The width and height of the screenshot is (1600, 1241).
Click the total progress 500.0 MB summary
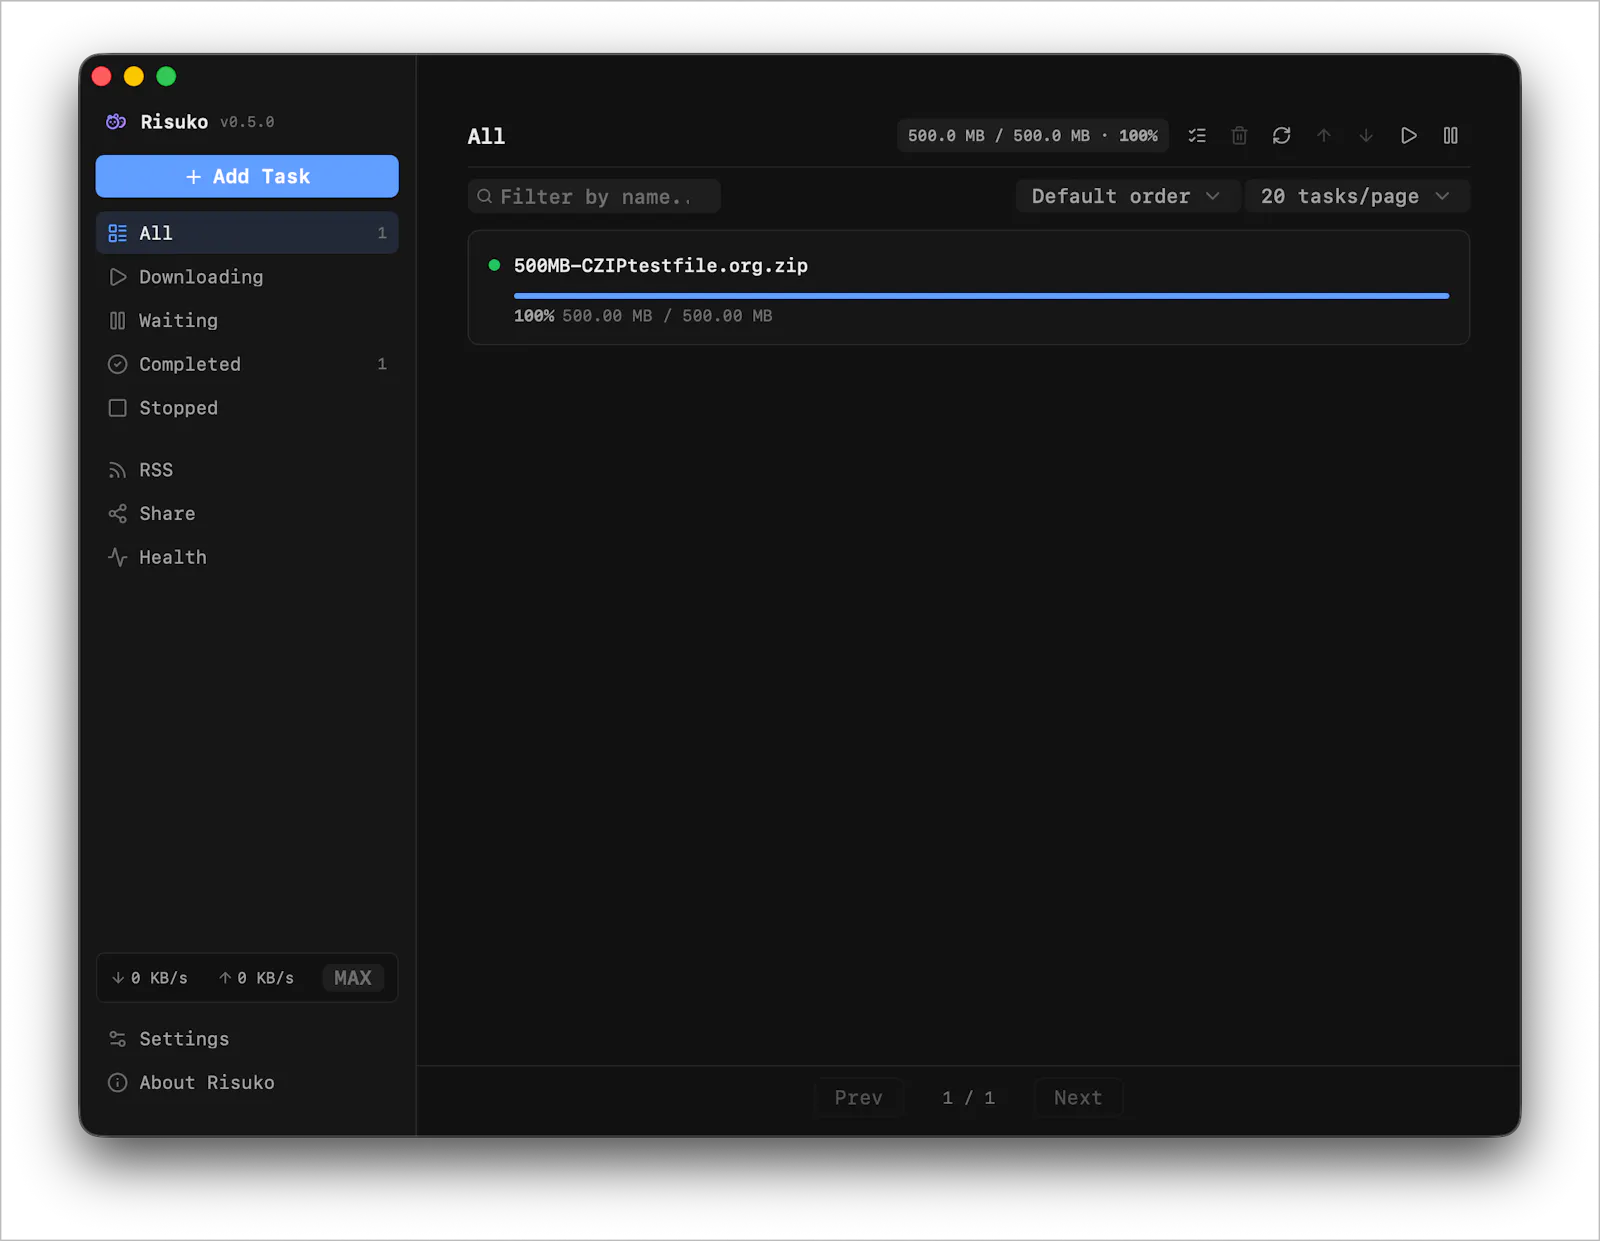1033,135
